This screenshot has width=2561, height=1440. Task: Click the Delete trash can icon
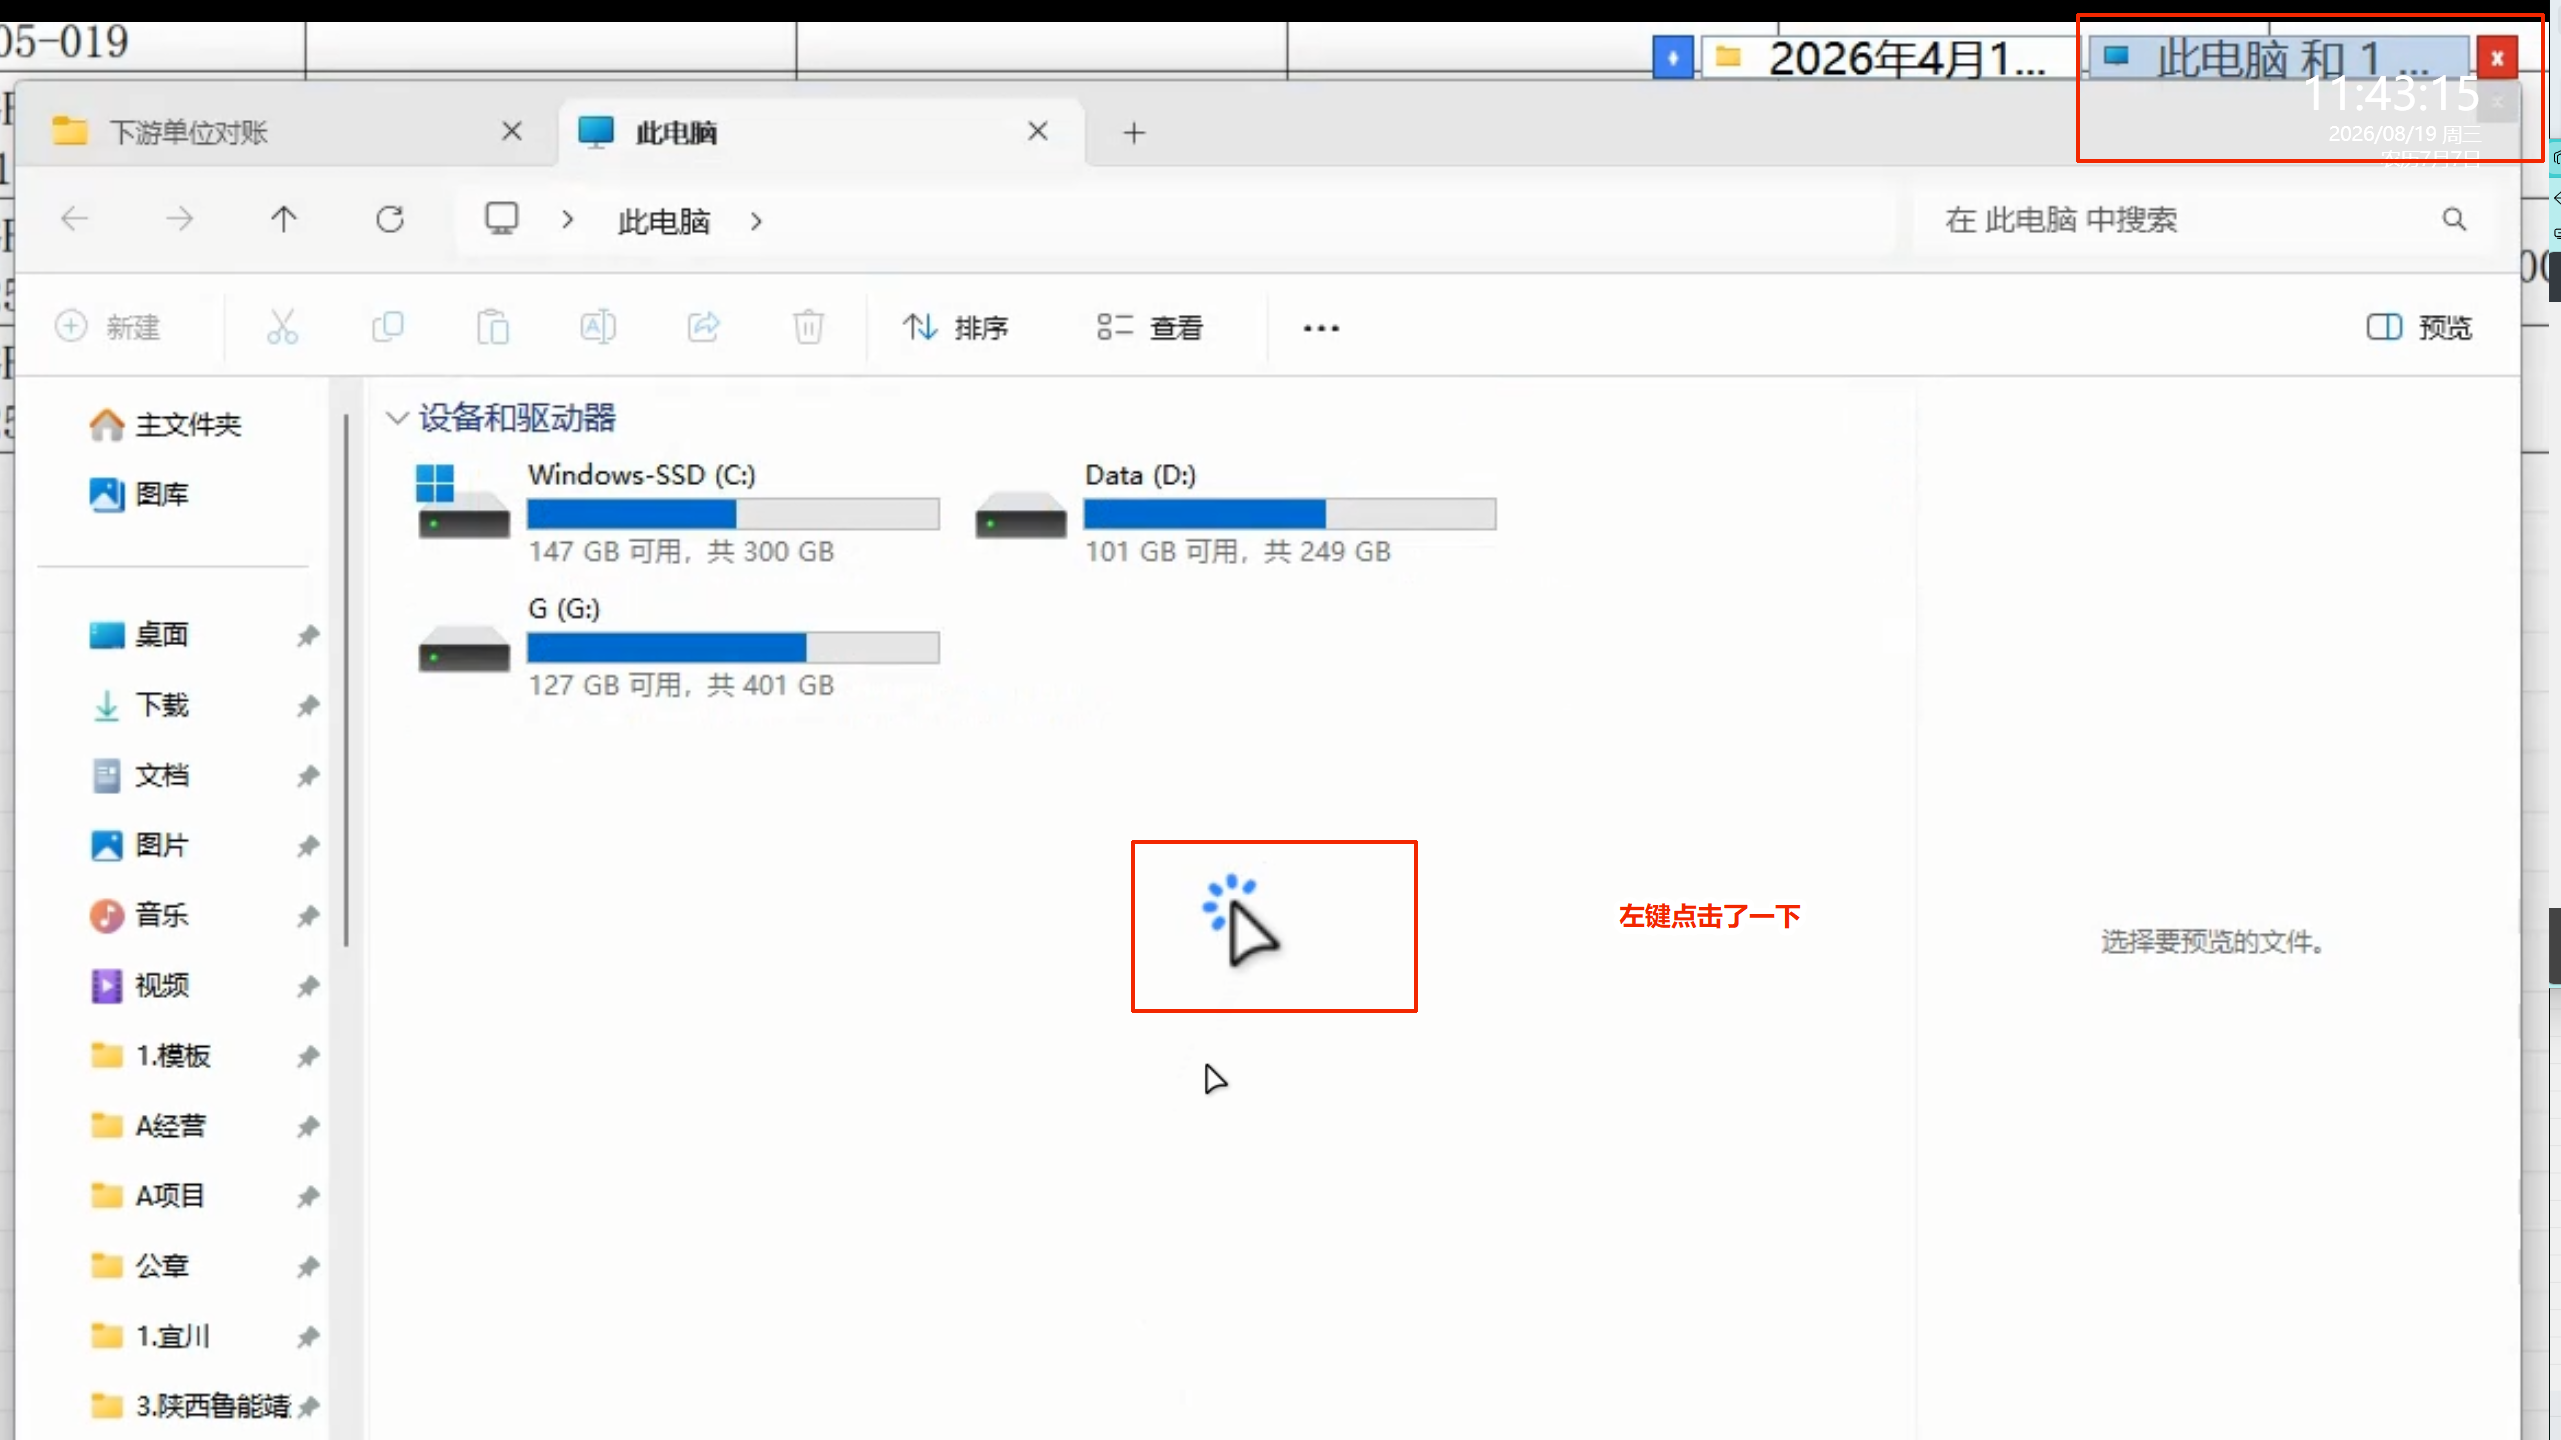pos(808,327)
